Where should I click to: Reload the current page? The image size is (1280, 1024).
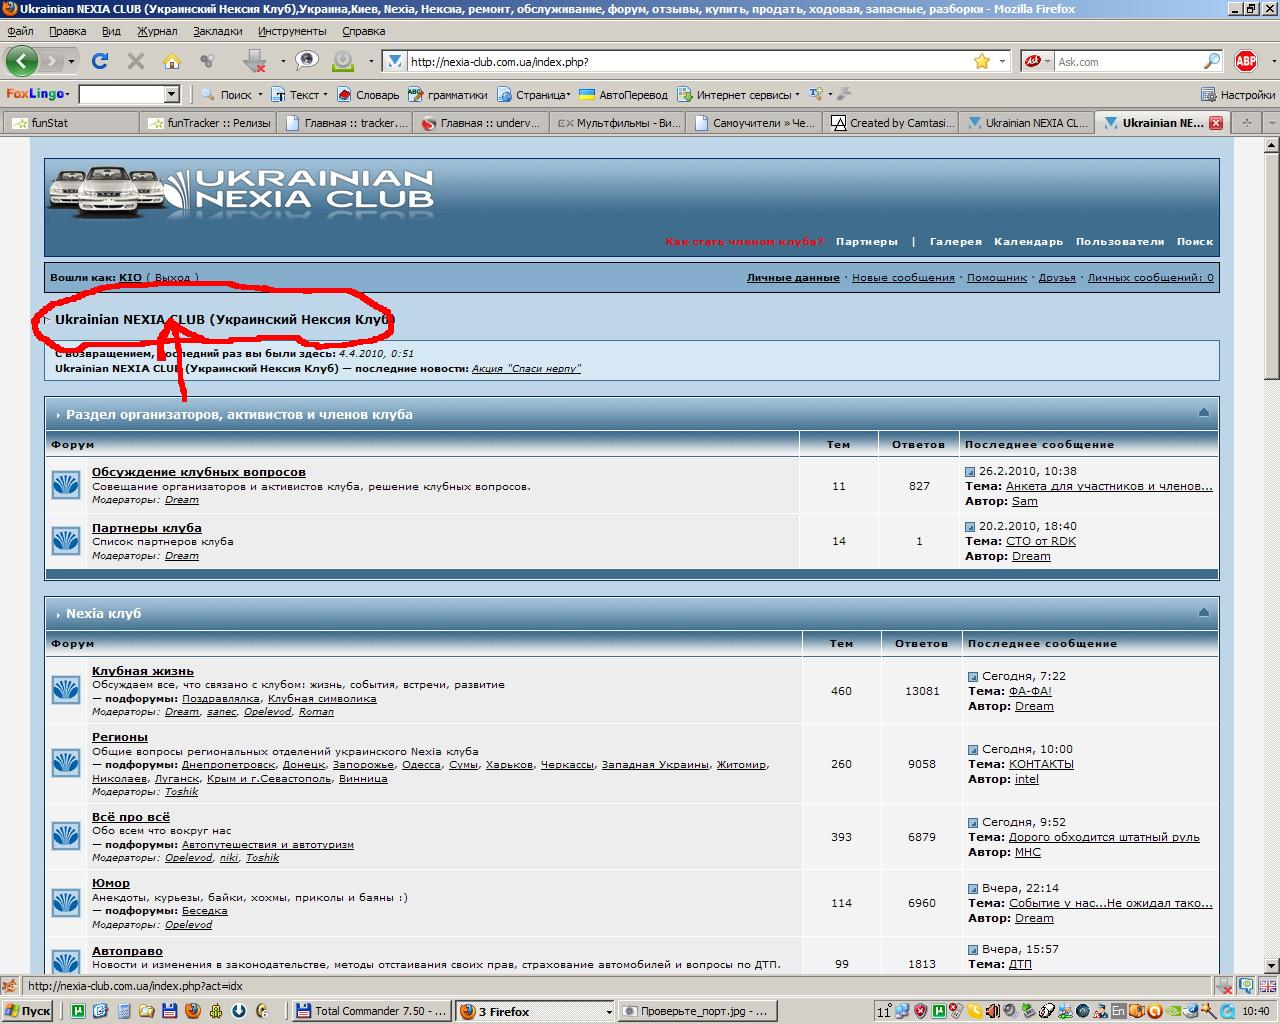(x=100, y=61)
